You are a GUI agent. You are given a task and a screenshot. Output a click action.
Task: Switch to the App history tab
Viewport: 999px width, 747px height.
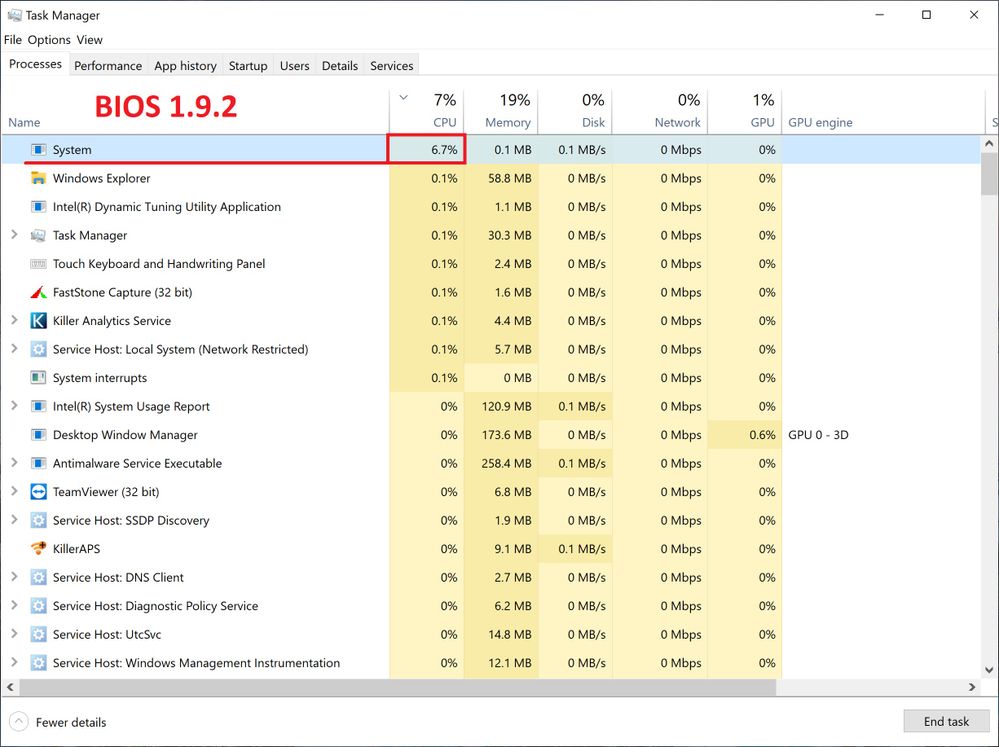click(185, 66)
